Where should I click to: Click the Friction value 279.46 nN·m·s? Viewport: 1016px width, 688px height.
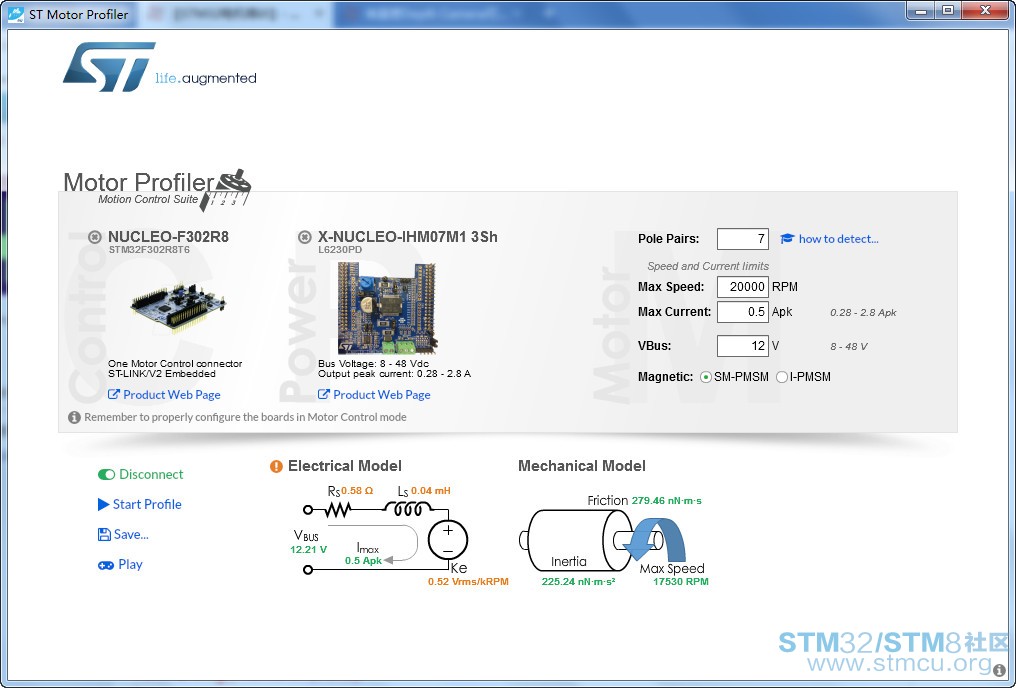click(667, 501)
